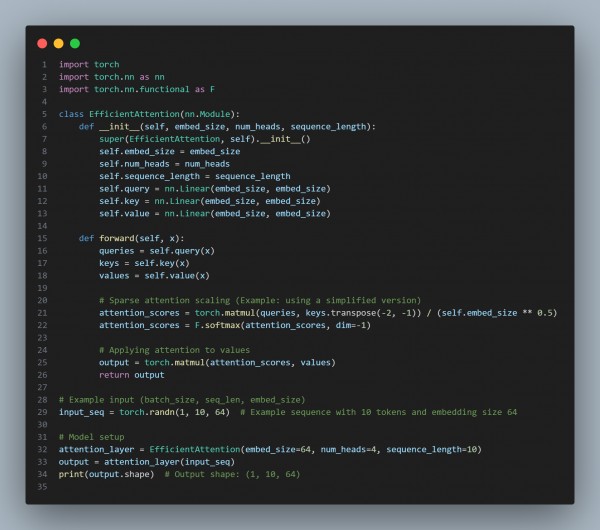The width and height of the screenshot is (600, 530).
Task: Click the '__init__' method definition line
Action: 227,127
